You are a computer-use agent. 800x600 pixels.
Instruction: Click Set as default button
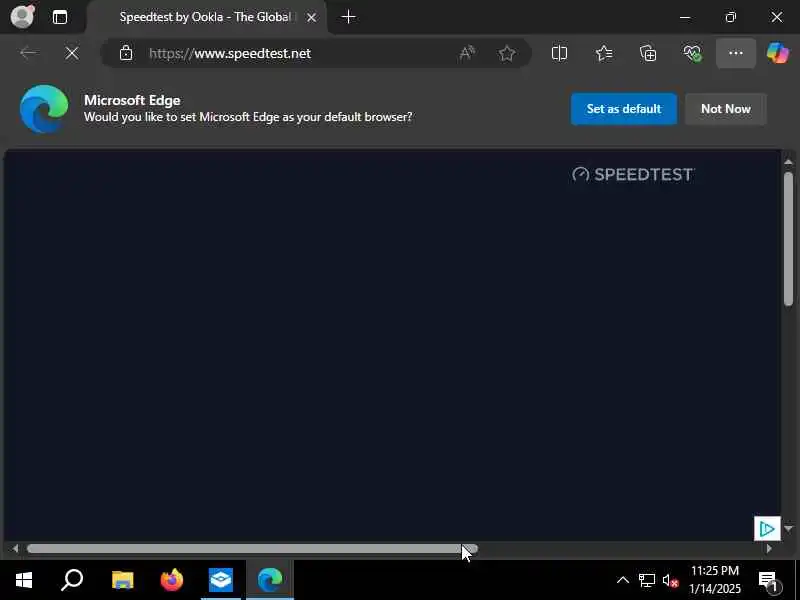(x=623, y=109)
